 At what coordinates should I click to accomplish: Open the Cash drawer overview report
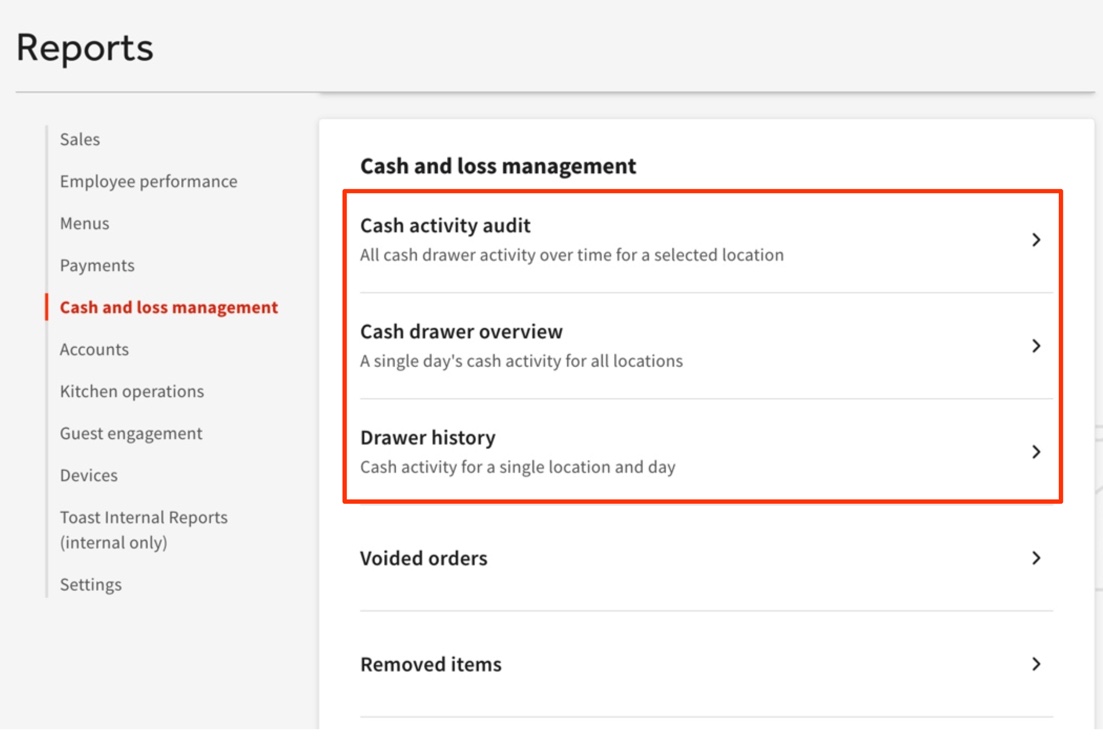point(461,331)
